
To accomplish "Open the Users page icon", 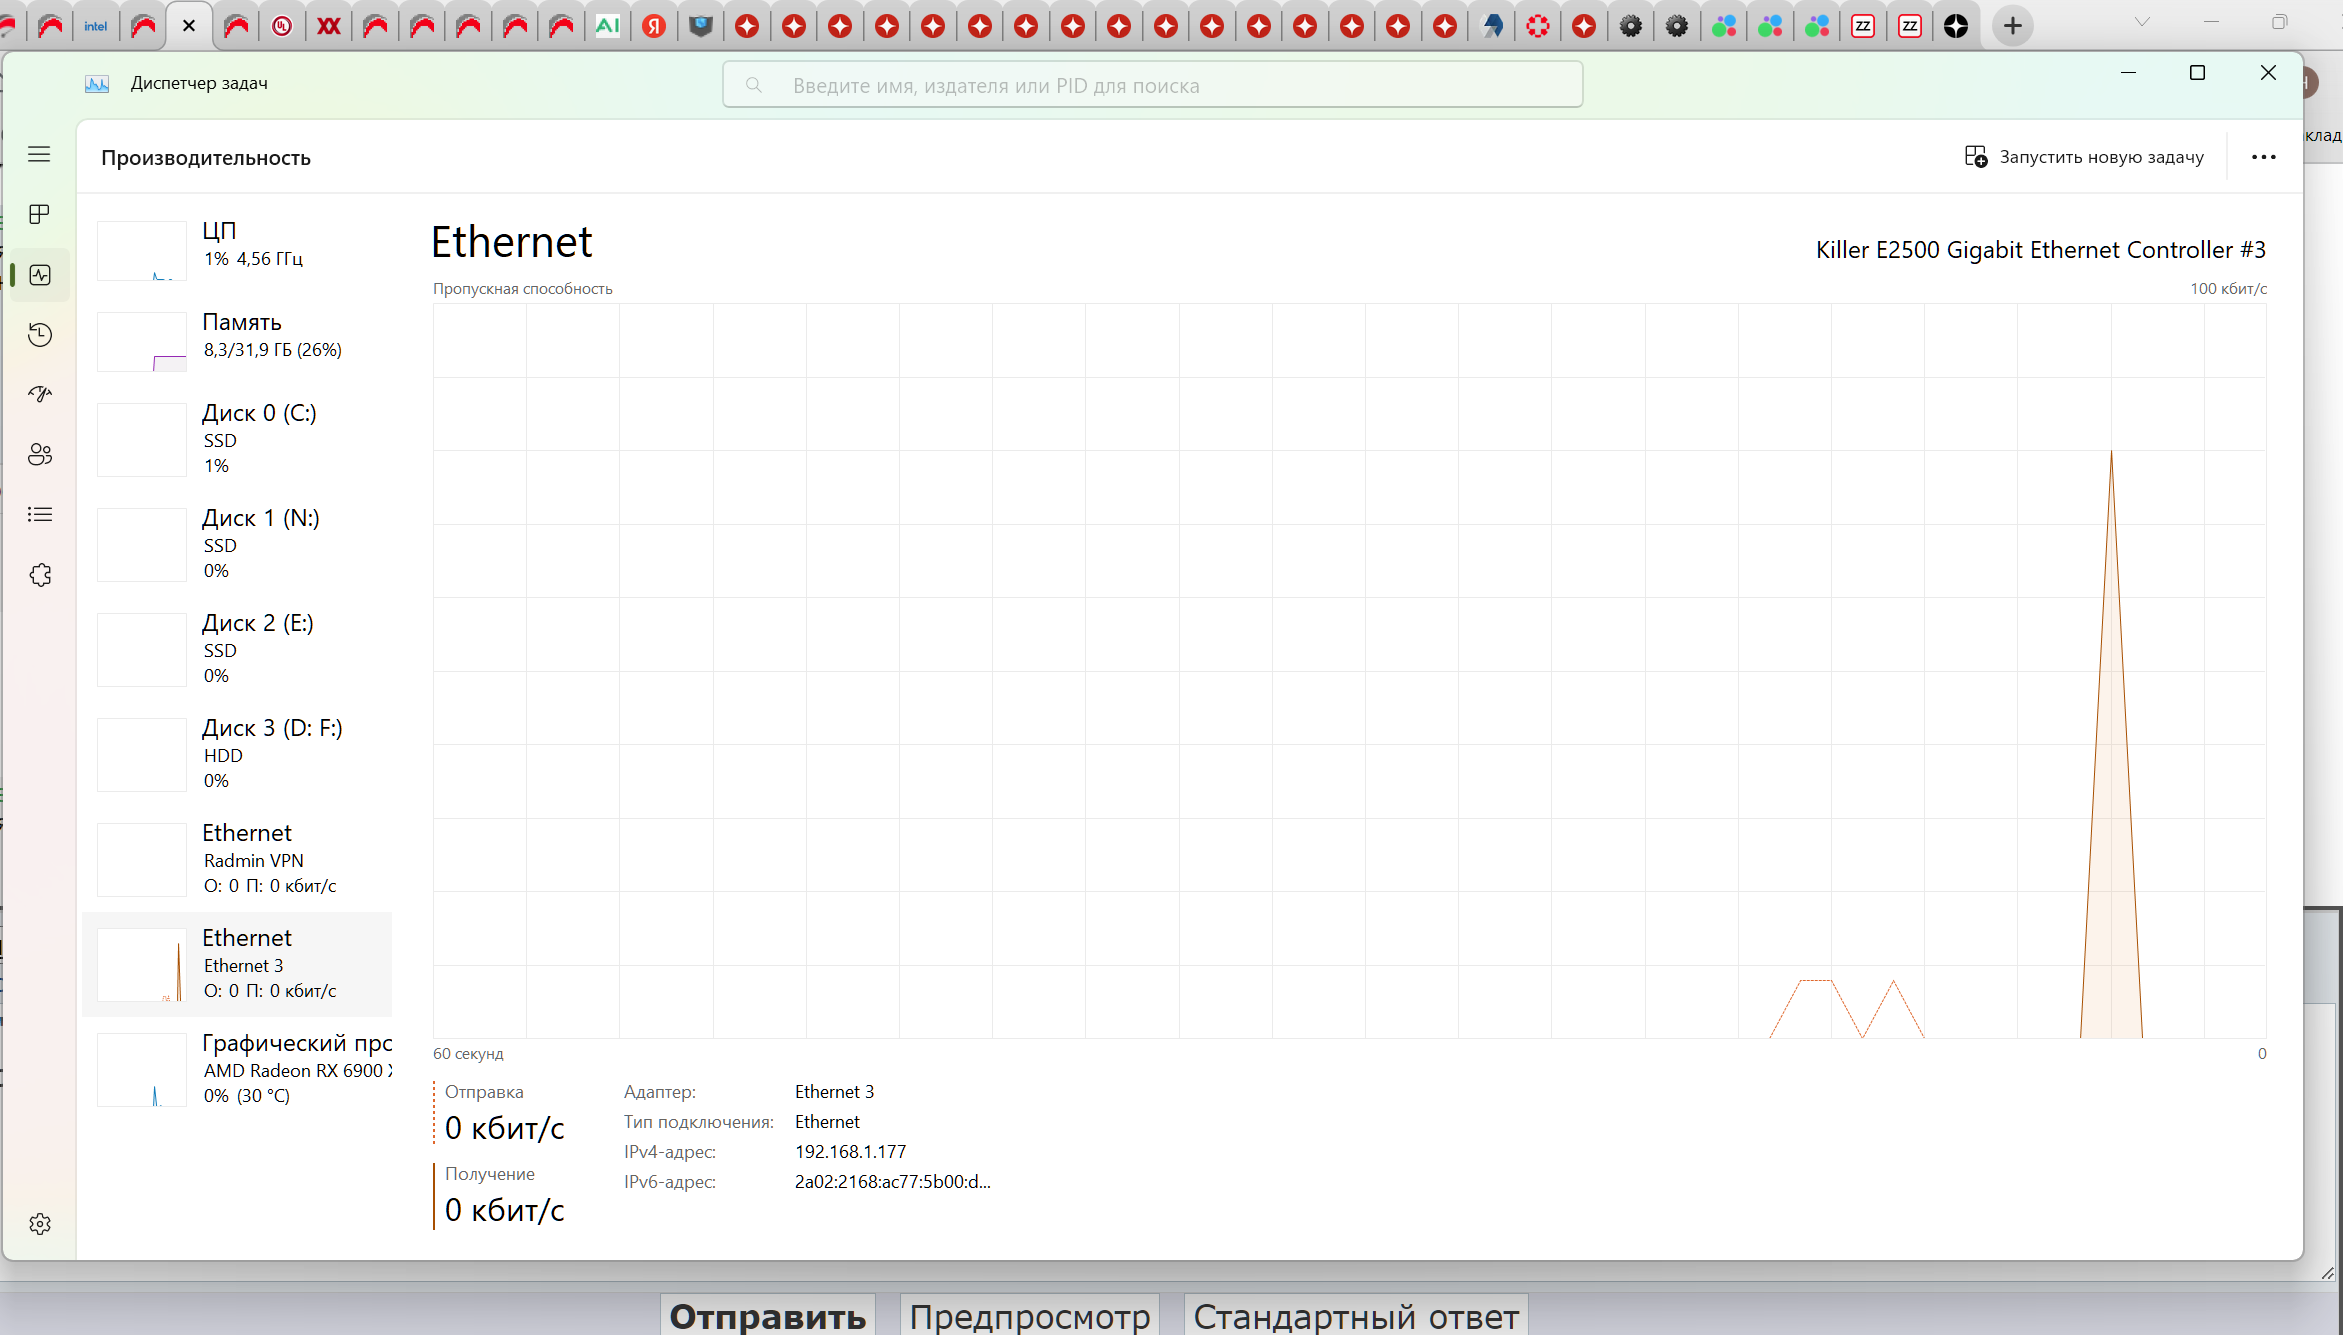I will click(39, 455).
